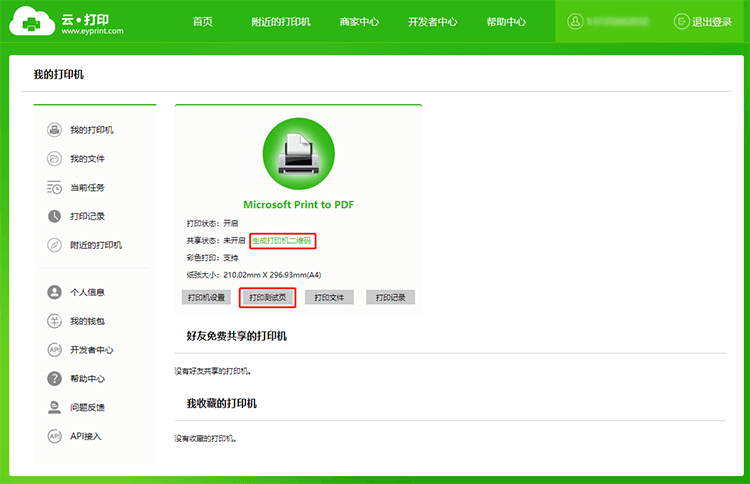Open 我的钱包 in the sidebar
This screenshot has width=750, height=484.
pyautogui.click(x=88, y=321)
